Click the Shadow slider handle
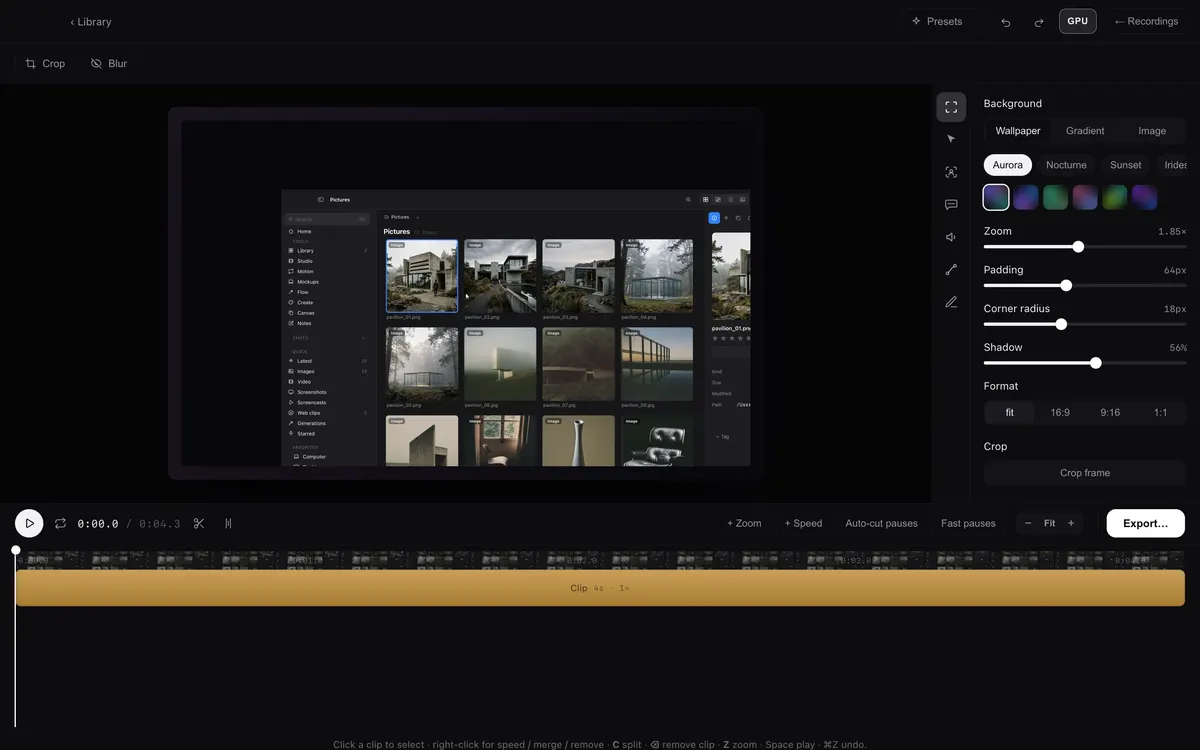This screenshot has width=1200, height=750. click(1096, 363)
